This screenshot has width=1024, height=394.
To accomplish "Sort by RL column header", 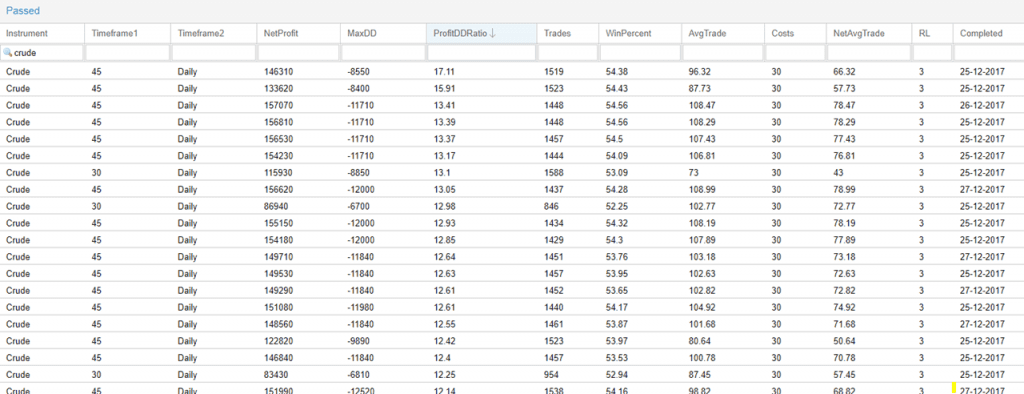I will 932,33.
